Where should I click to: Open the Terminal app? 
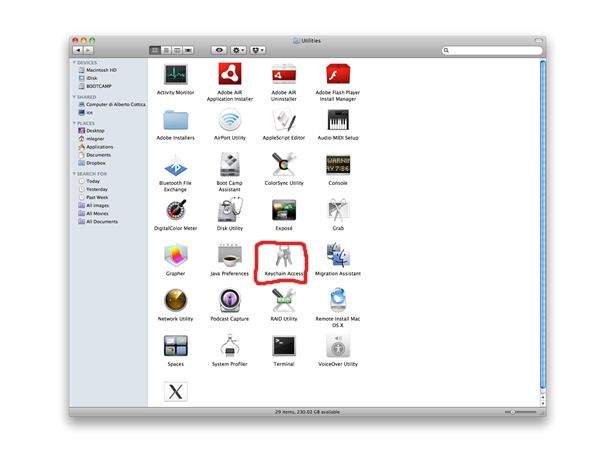click(x=284, y=346)
